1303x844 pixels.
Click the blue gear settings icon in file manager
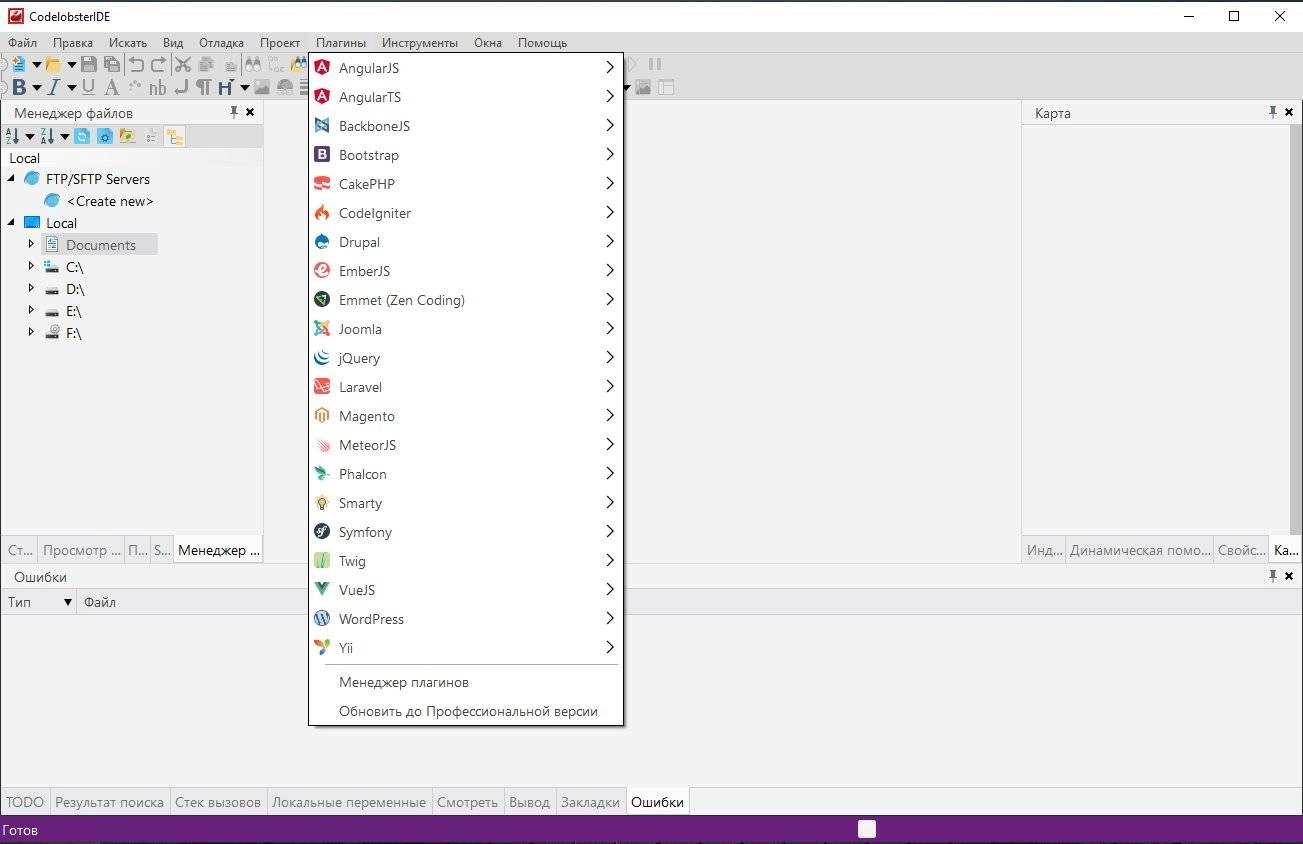[x=104, y=136]
